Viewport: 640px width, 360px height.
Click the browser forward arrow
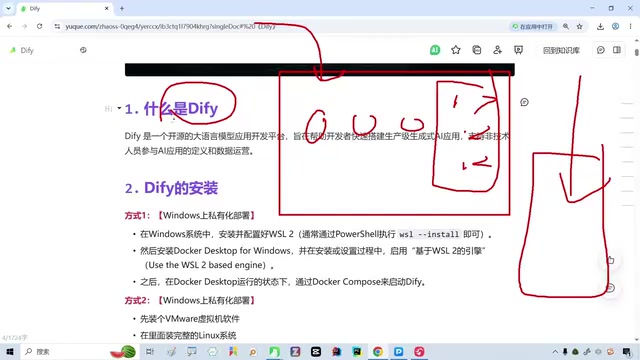(24, 26)
